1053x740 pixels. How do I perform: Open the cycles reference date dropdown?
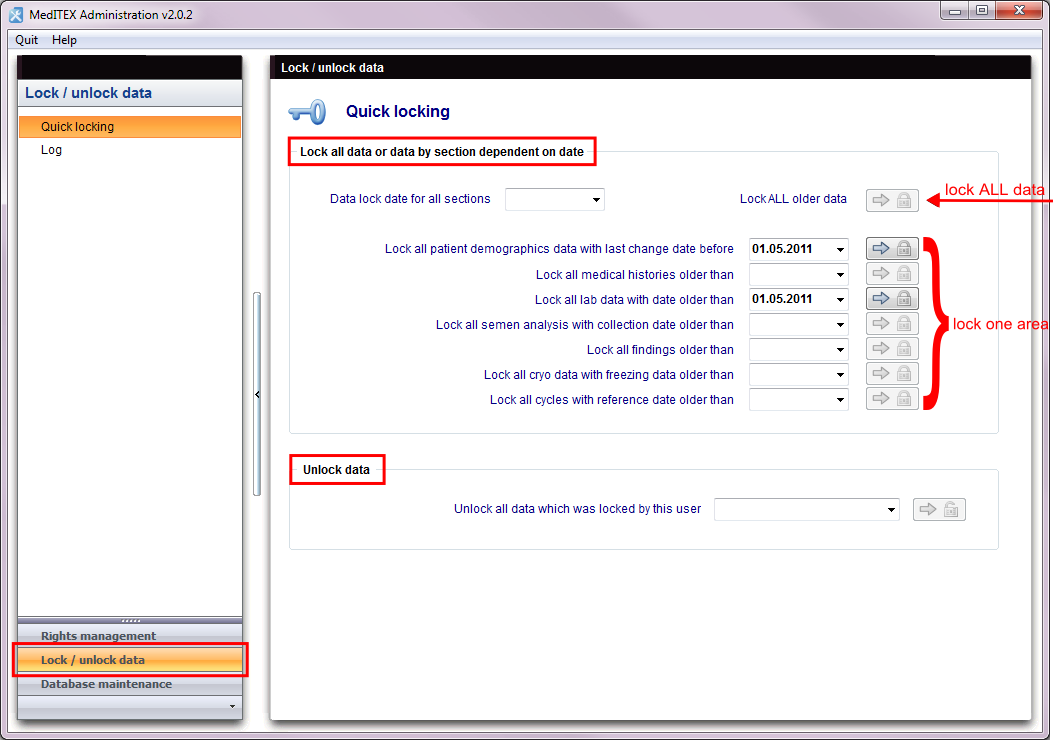click(x=840, y=400)
